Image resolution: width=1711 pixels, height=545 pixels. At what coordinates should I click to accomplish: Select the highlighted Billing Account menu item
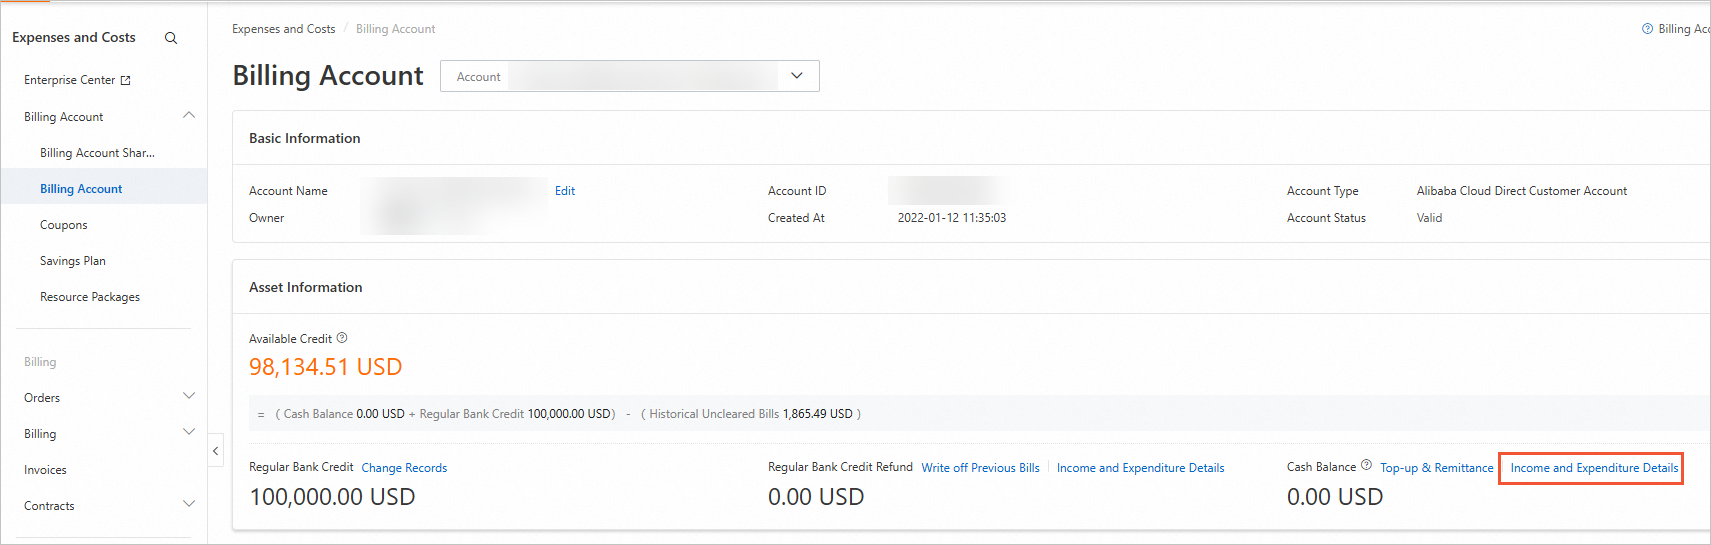click(x=81, y=189)
